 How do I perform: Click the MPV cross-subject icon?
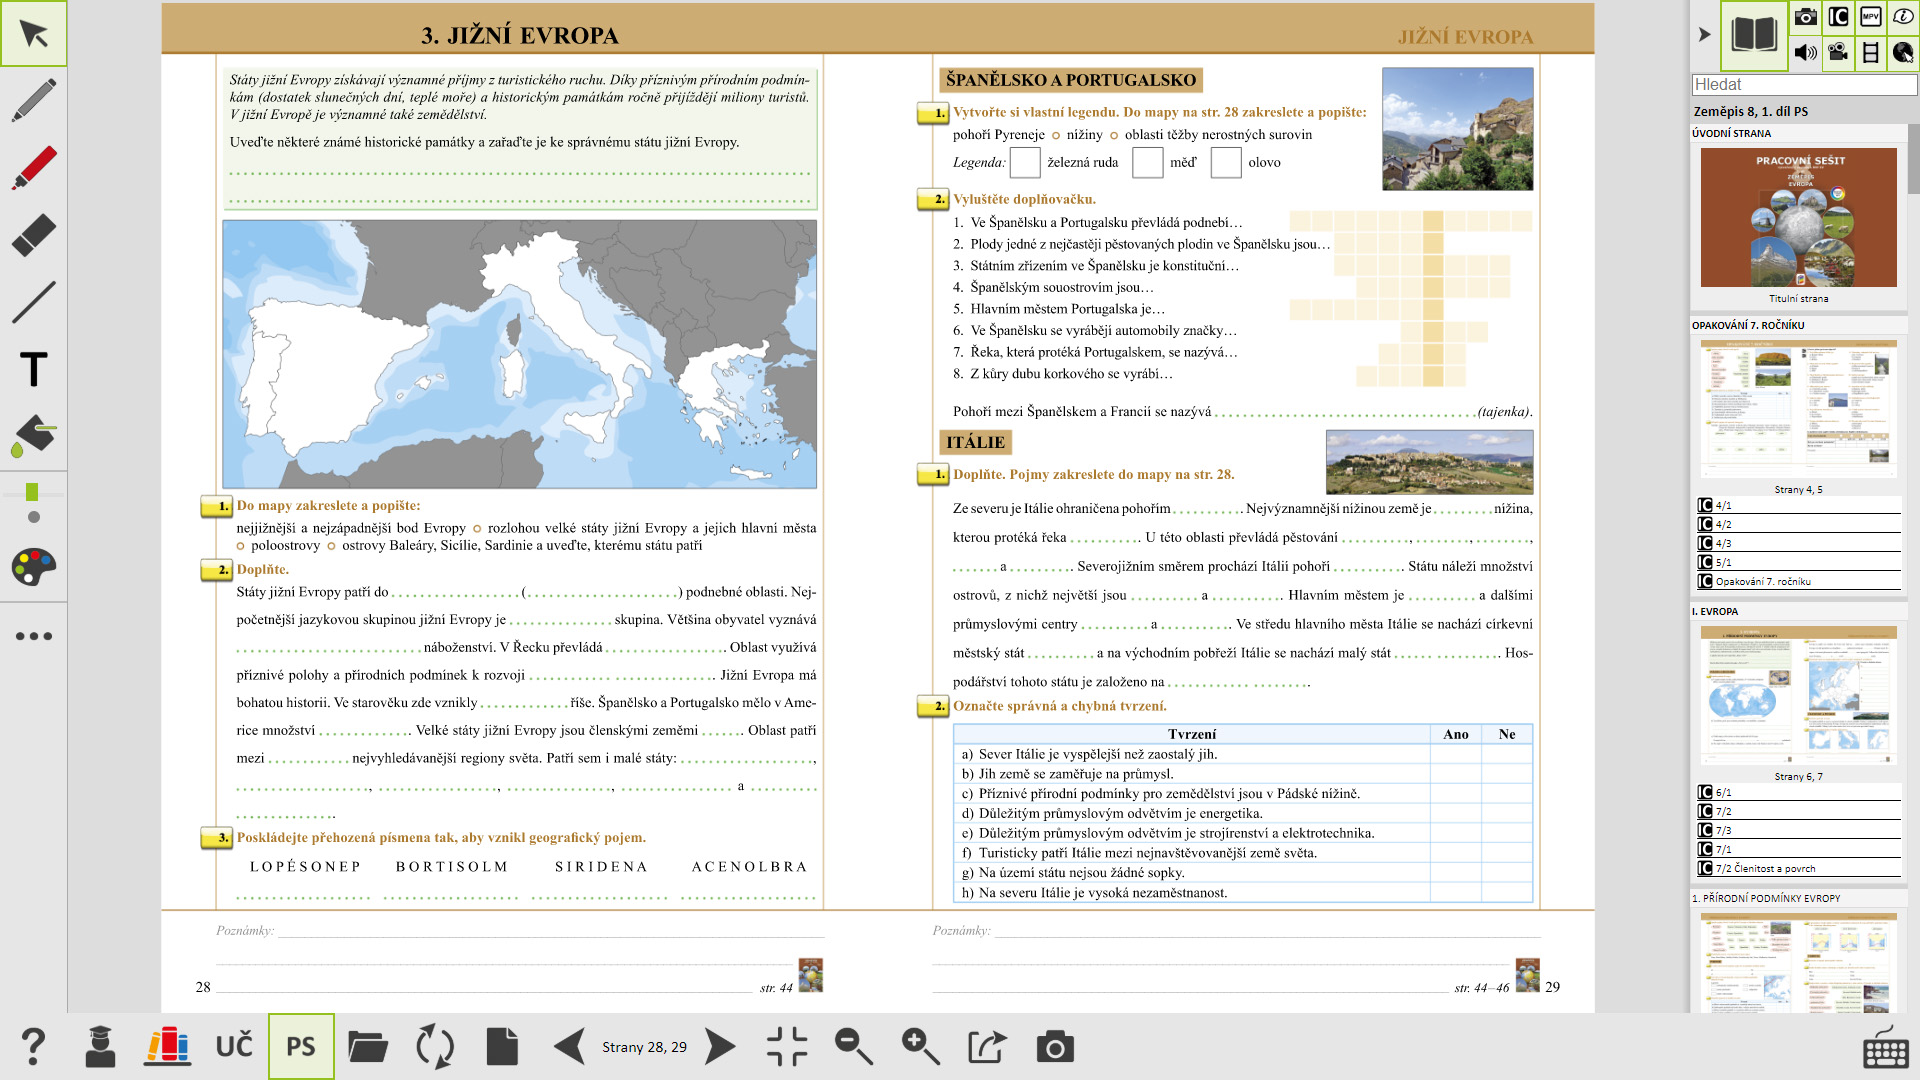tap(1871, 17)
